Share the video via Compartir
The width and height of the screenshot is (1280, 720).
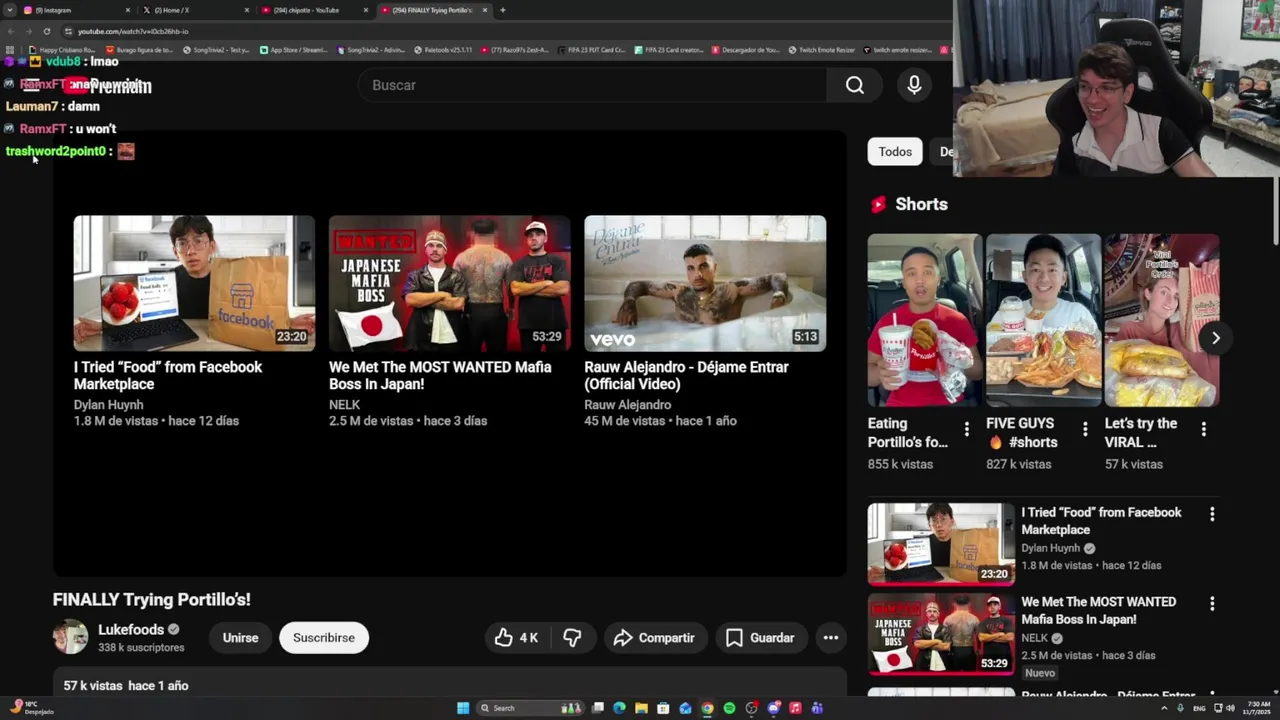[x=654, y=637]
